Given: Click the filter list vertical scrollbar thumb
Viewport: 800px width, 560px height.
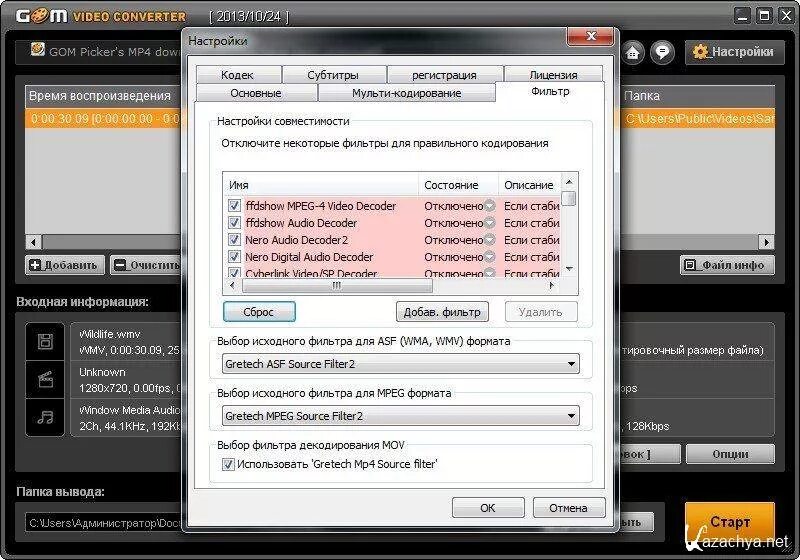Looking at the screenshot, I should point(569,198).
